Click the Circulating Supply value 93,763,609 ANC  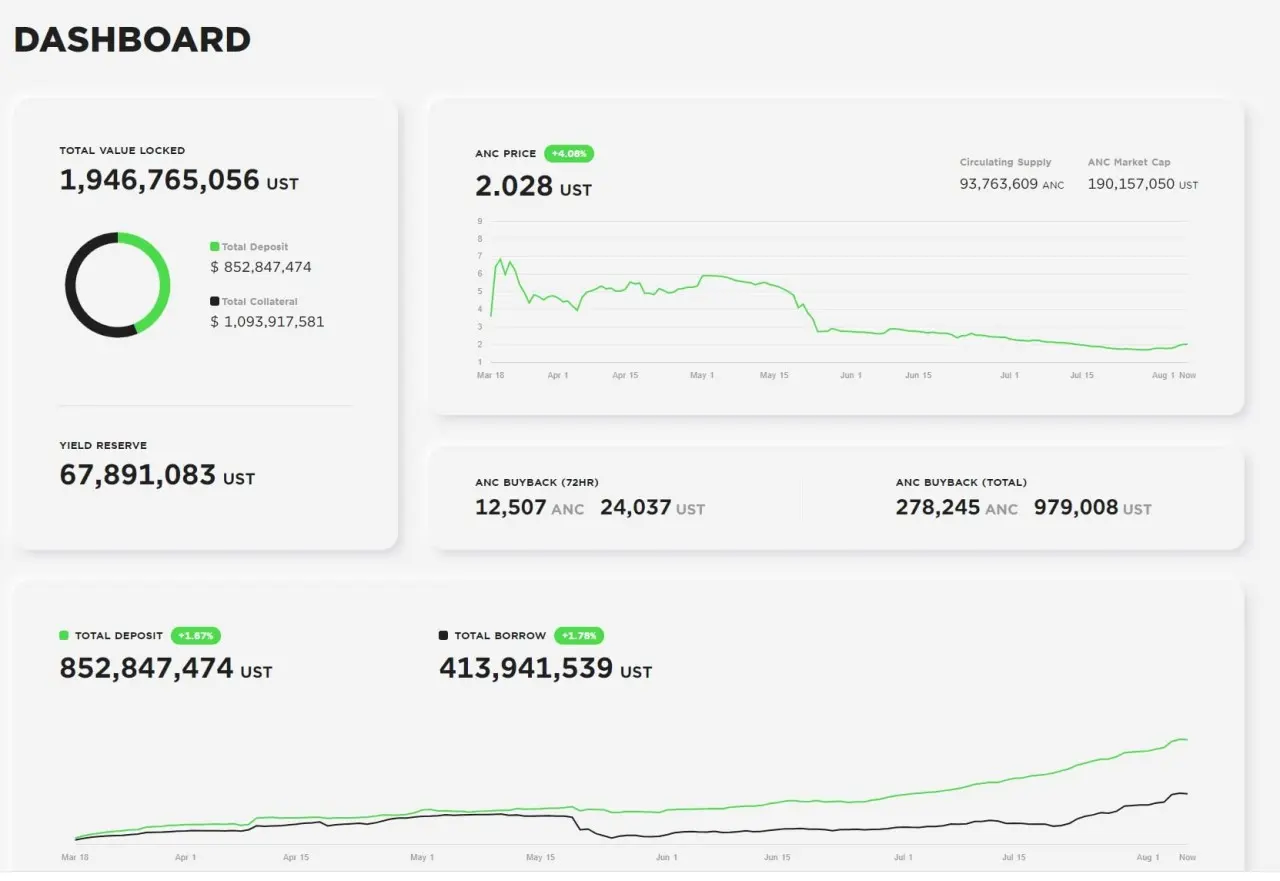pos(1011,184)
